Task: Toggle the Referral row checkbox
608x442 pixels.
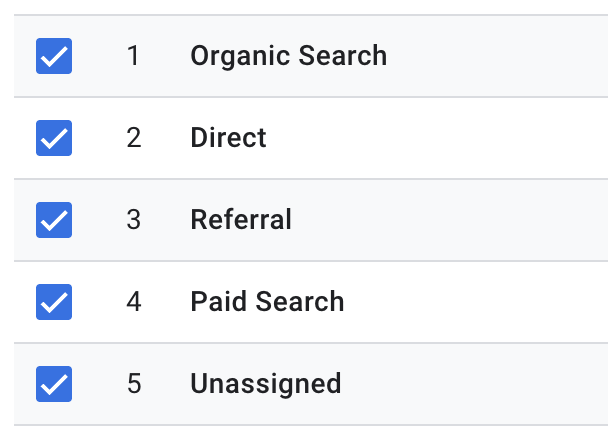Action: [x=54, y=220]
